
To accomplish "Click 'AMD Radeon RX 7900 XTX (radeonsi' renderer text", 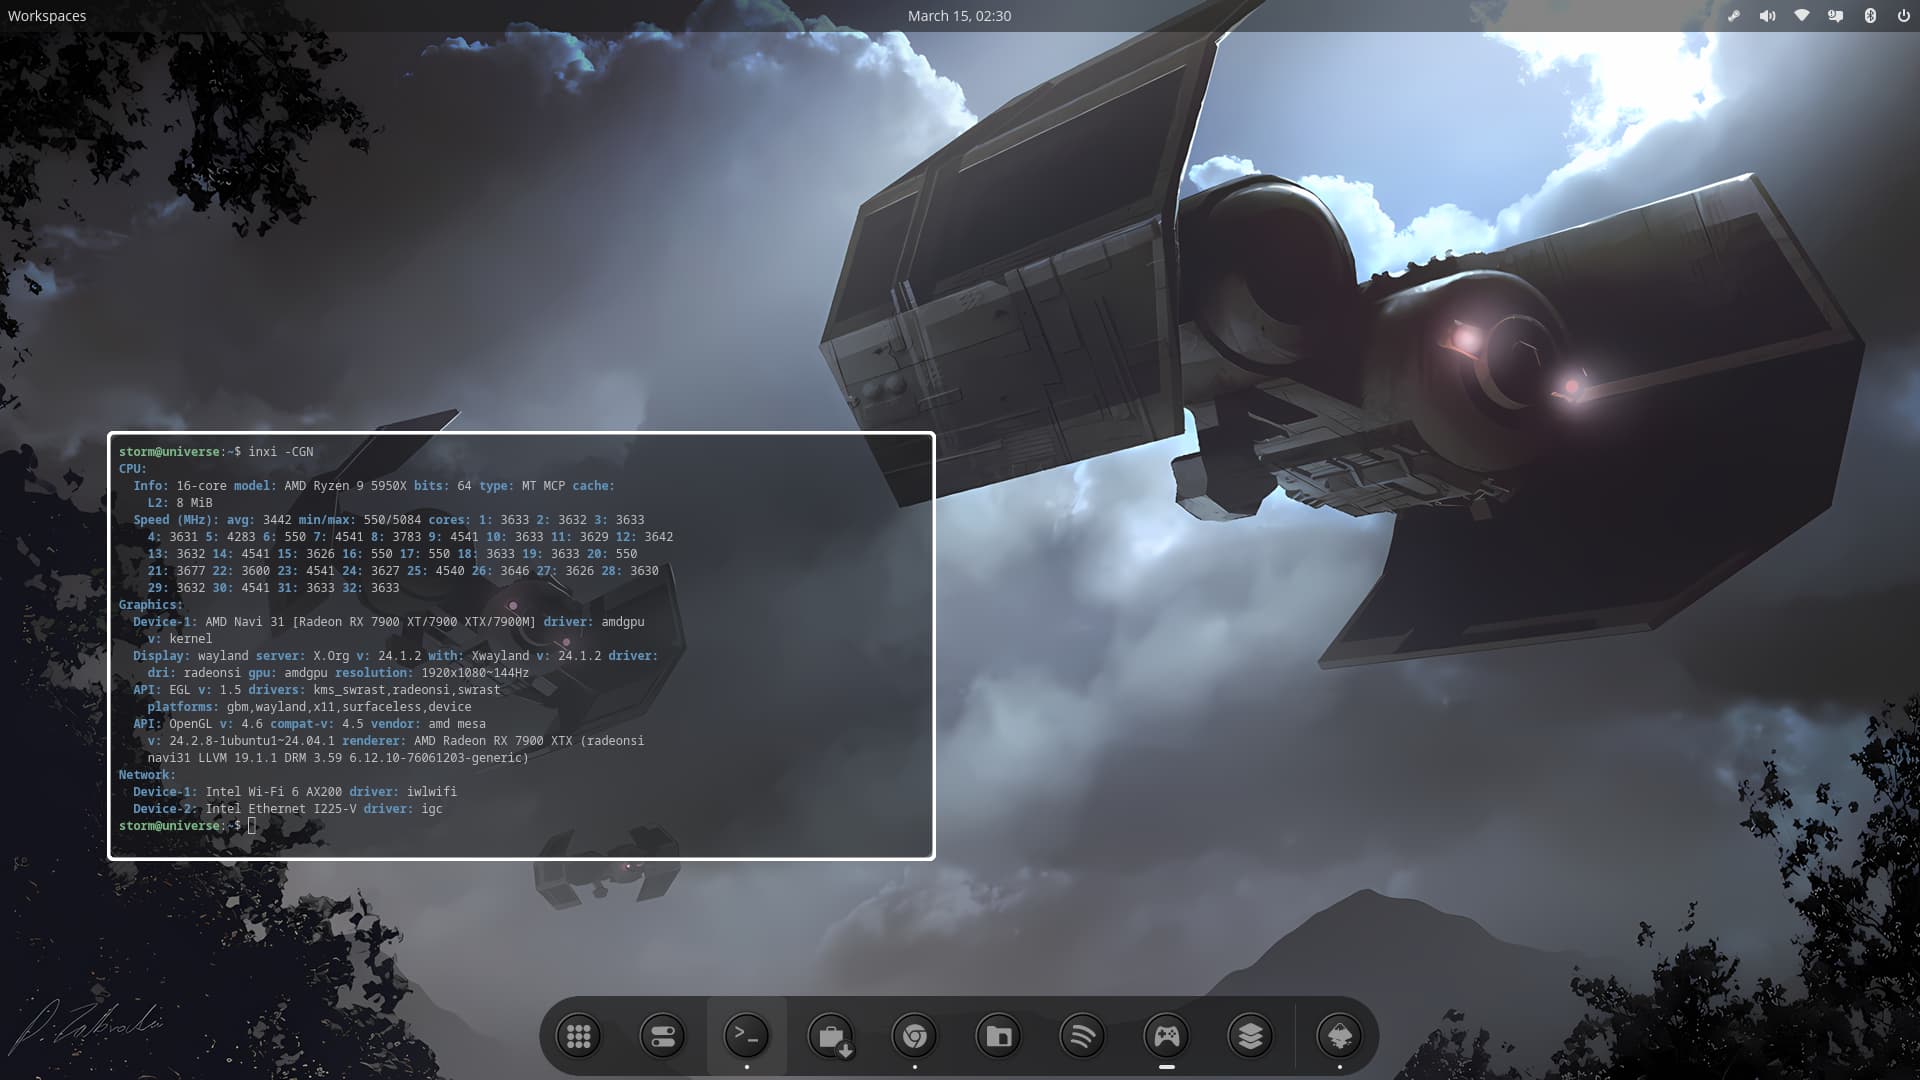I will [x=529, y=741].
